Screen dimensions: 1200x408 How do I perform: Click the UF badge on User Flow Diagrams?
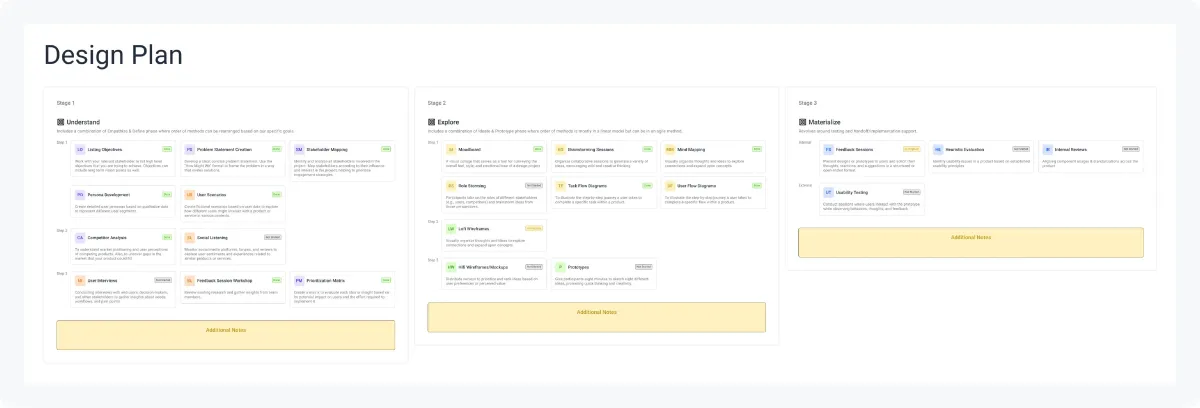tap(670, 186)
